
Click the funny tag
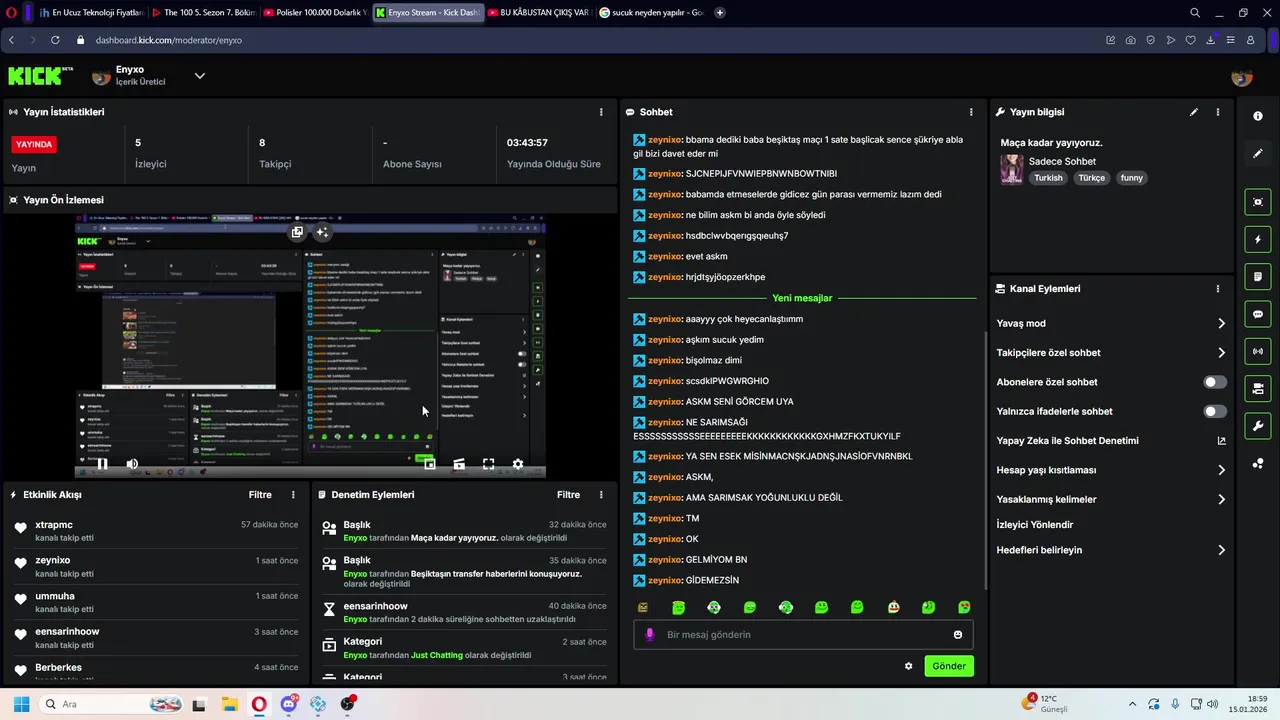tap(1131, 178)
